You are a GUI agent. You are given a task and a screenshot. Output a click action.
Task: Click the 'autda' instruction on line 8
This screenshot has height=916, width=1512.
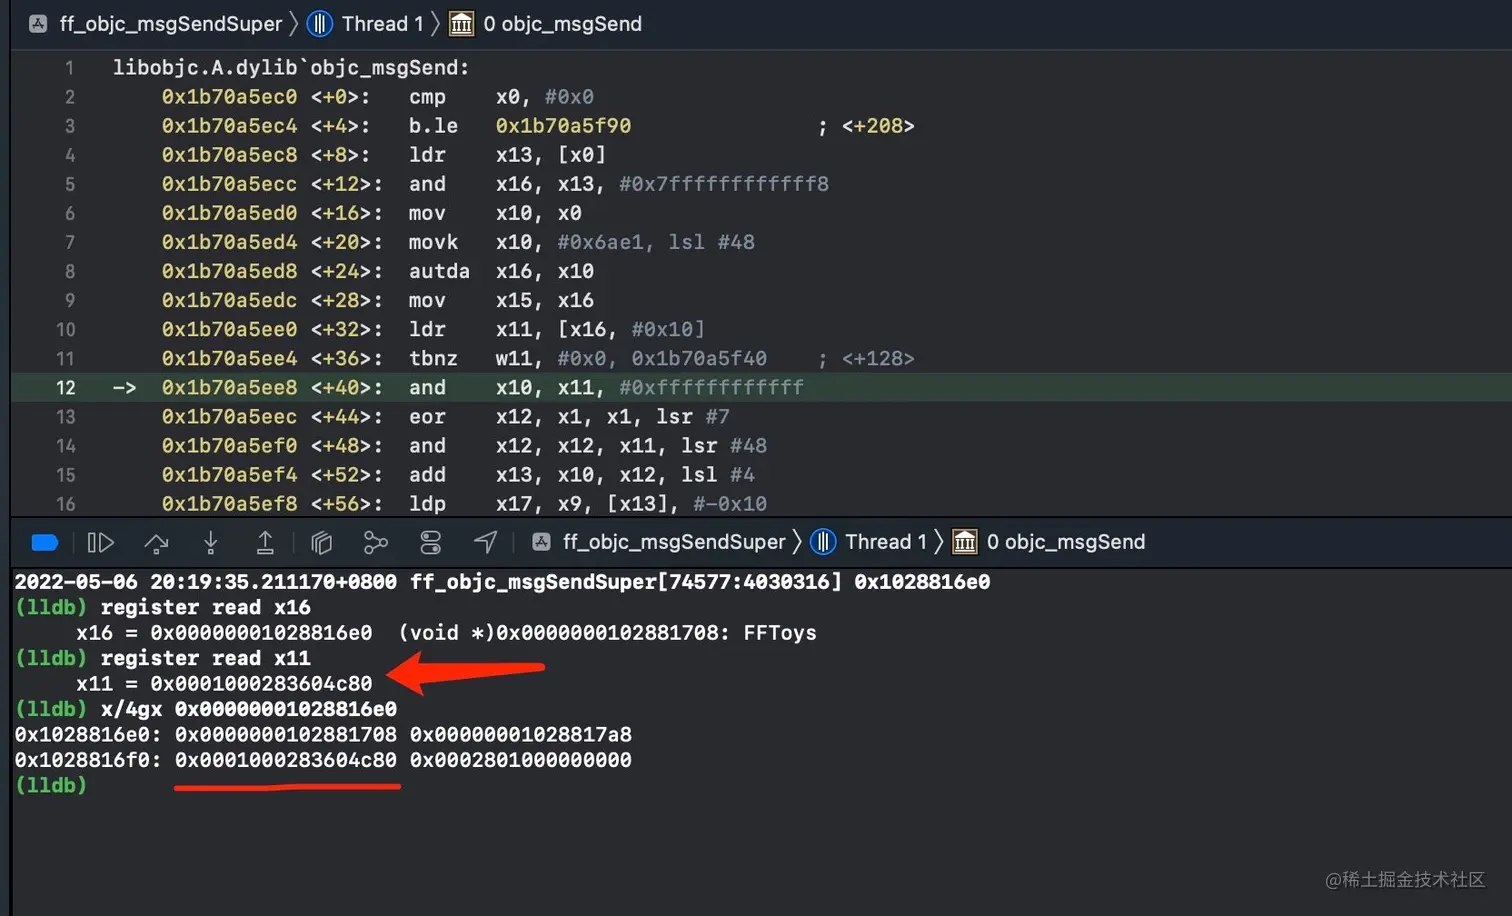pyautogui.click(x=439, y=271)
